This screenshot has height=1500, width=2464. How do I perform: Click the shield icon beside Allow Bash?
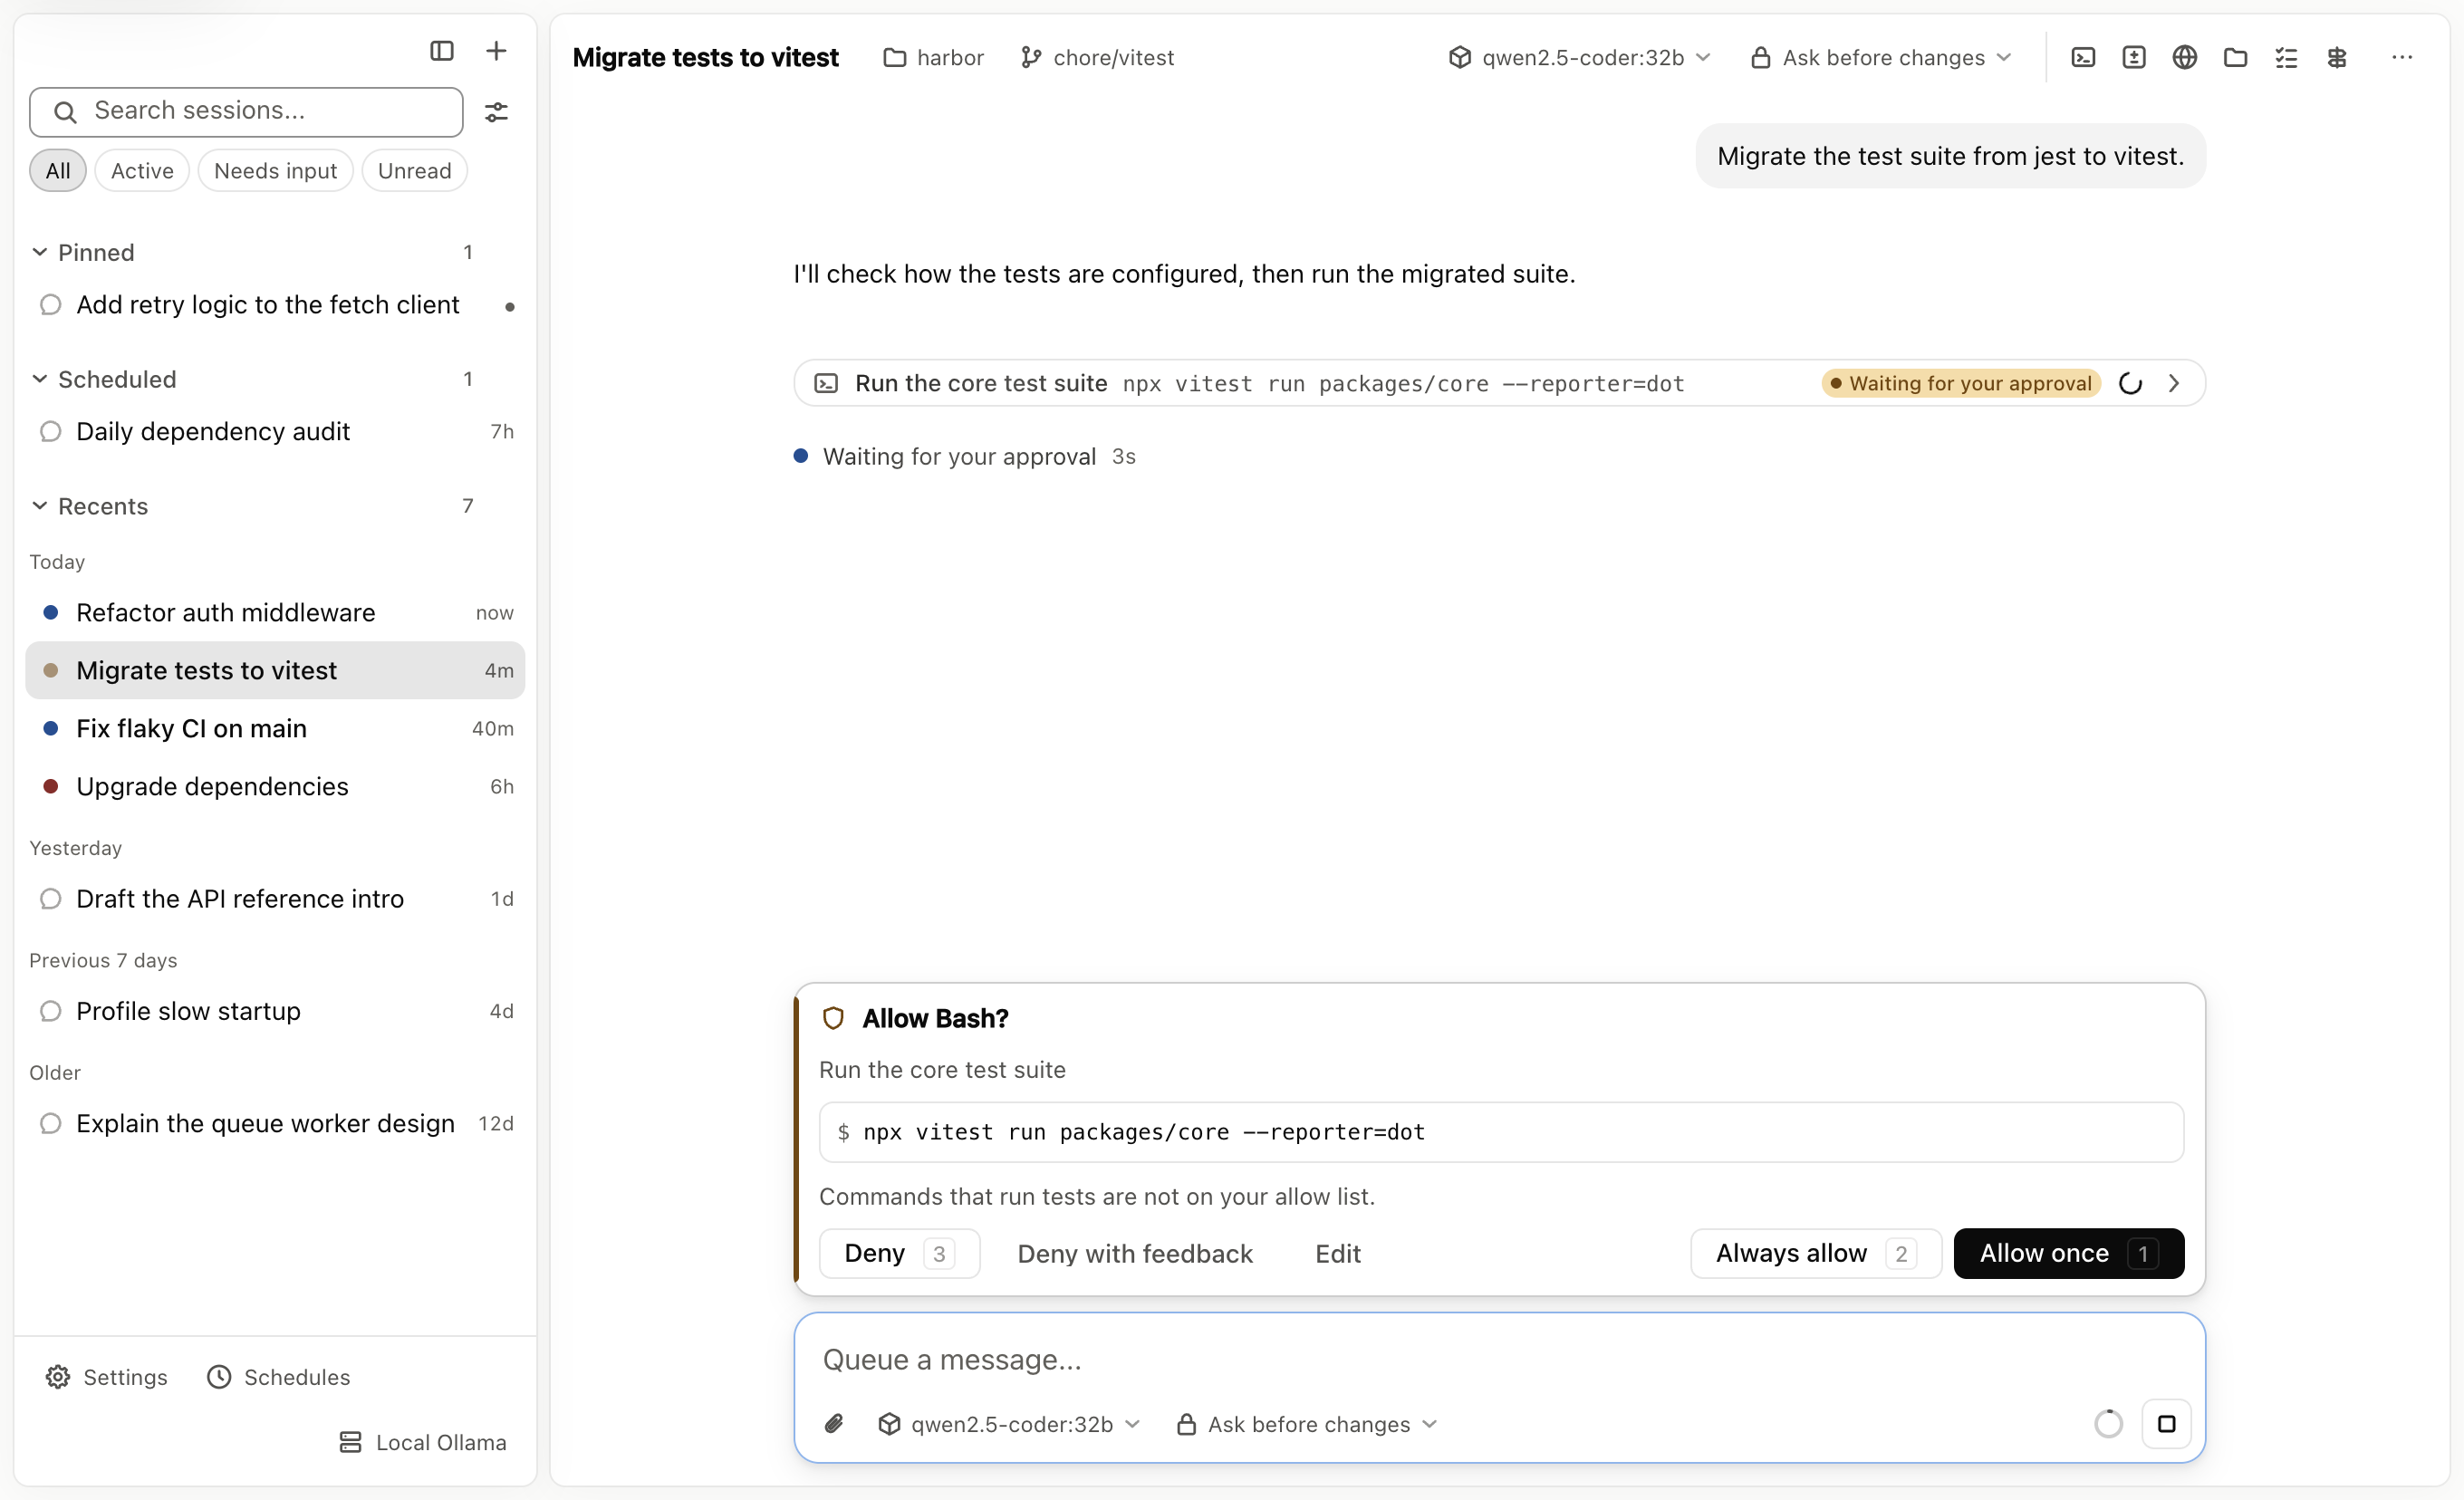[833, 1018]
